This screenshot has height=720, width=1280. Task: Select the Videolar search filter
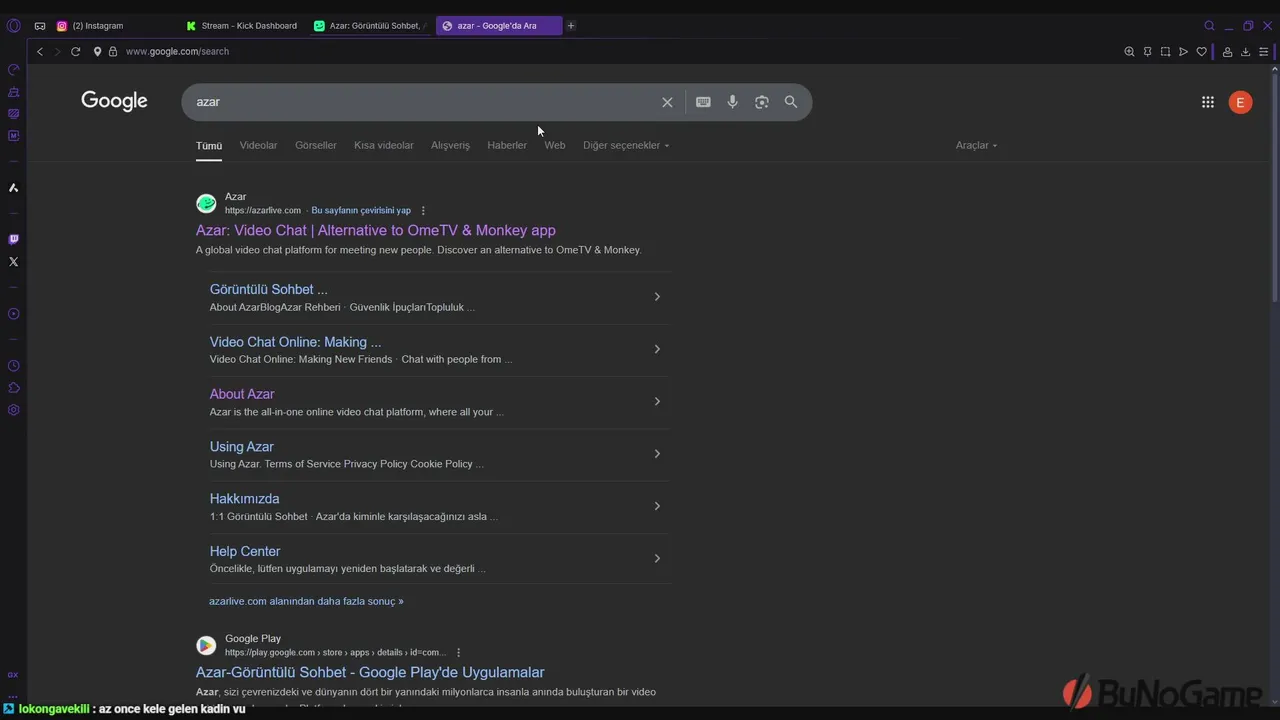pos(258,145)
